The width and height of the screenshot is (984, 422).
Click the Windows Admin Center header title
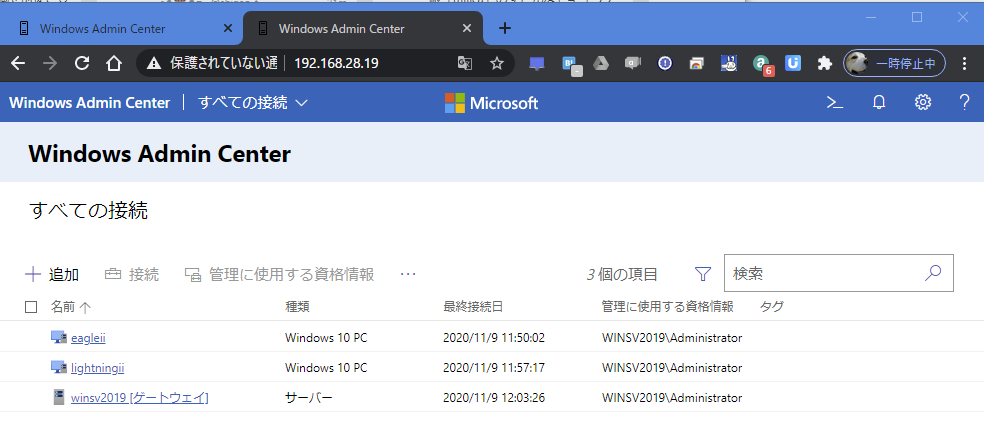90,102
